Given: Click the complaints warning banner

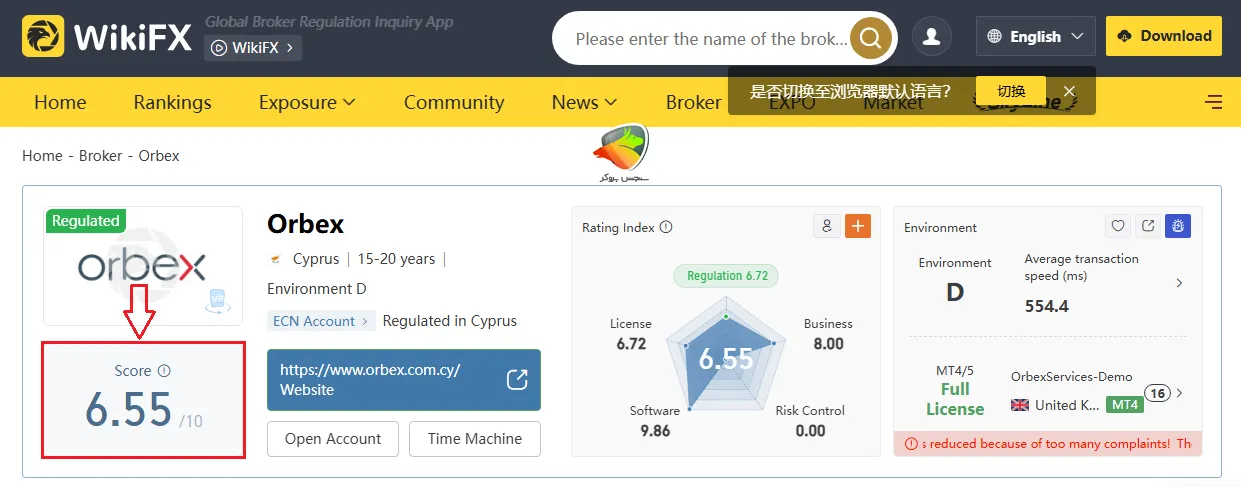Looking at the screenshot, I should (1048, 444).
